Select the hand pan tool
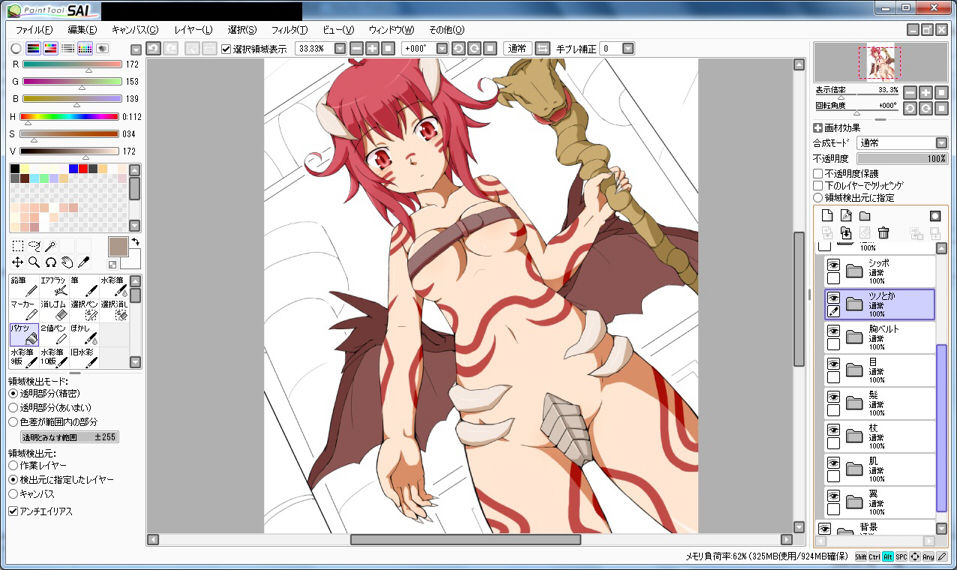 pyautogui.click(x=67, y=262)
